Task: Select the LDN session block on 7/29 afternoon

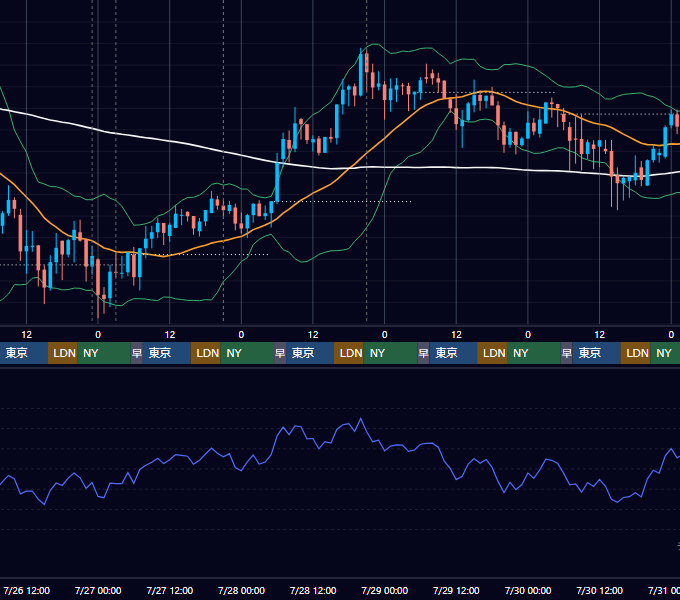Action: pyautogui.click(x=492, y=353)
